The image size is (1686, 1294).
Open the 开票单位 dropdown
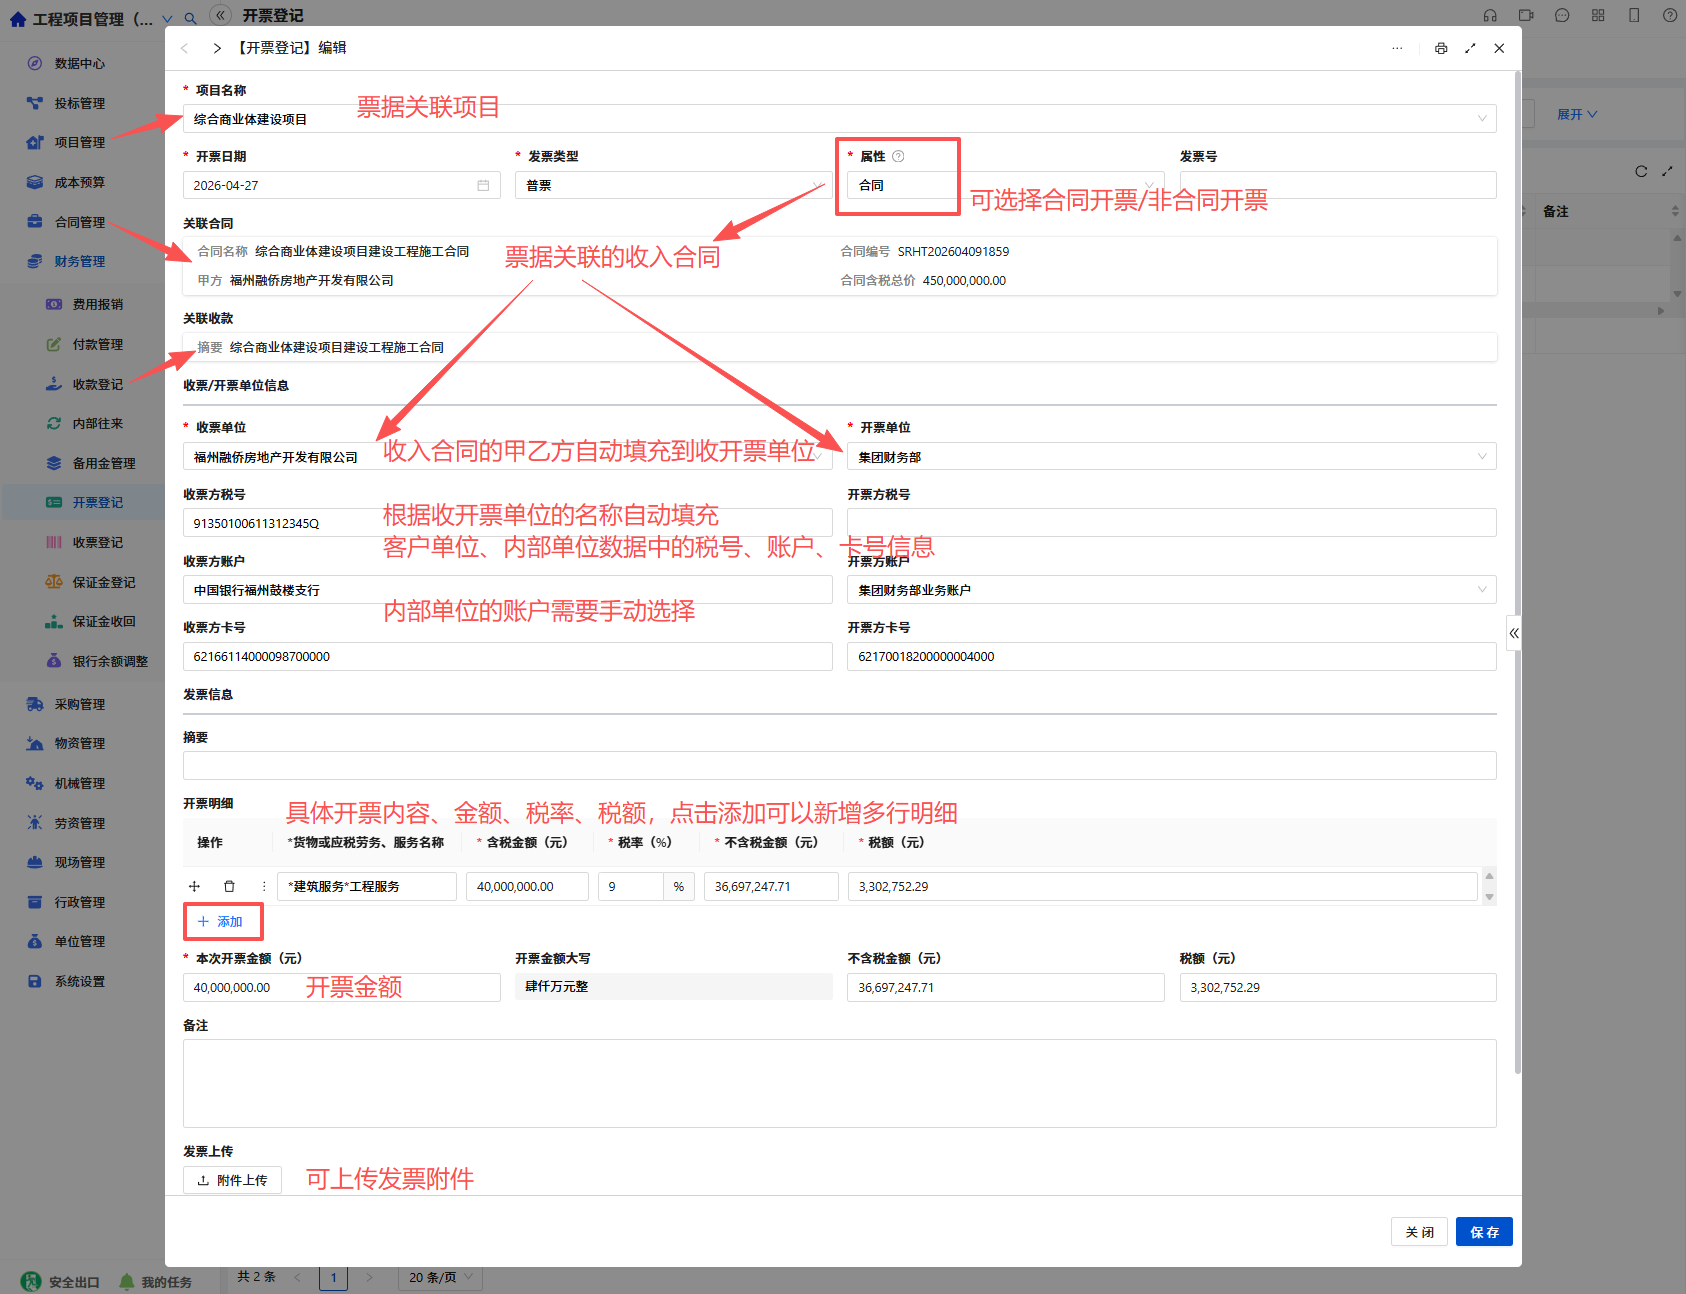[1172, 456]
